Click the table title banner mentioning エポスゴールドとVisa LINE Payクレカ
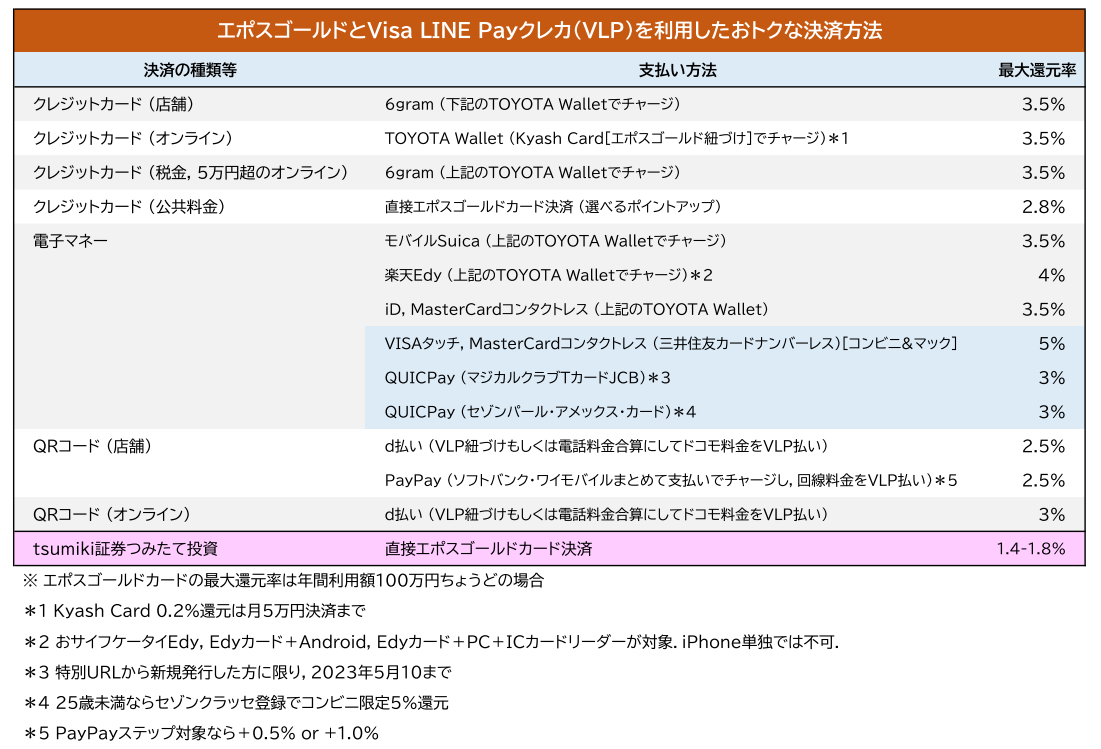 549,30
